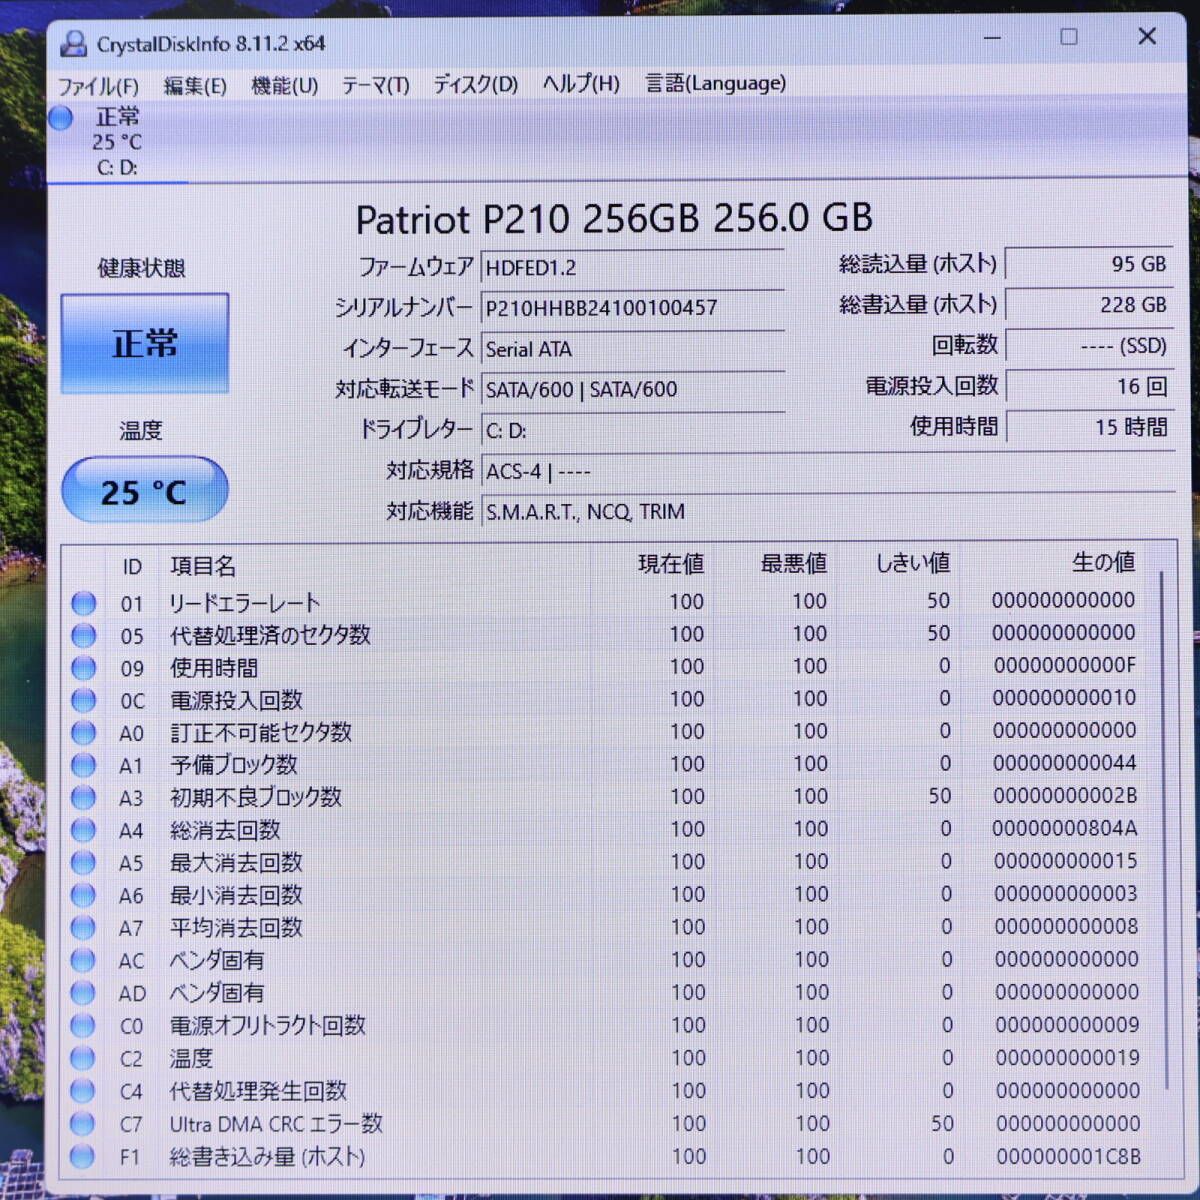Click the disk title Patriot P210 256GB
This screenshot has height=1200, width=1200.
614,218
